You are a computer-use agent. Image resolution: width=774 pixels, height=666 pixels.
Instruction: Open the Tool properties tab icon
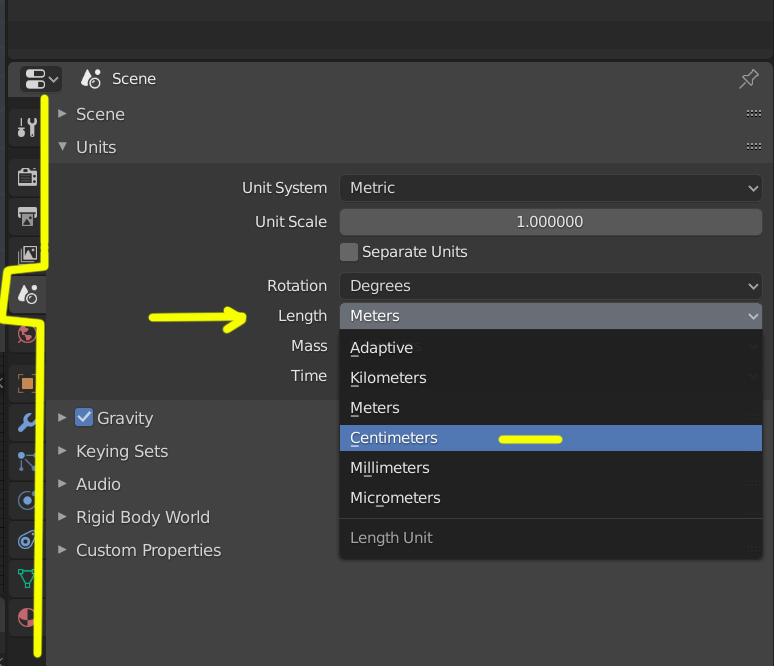(x=27, y=127)
